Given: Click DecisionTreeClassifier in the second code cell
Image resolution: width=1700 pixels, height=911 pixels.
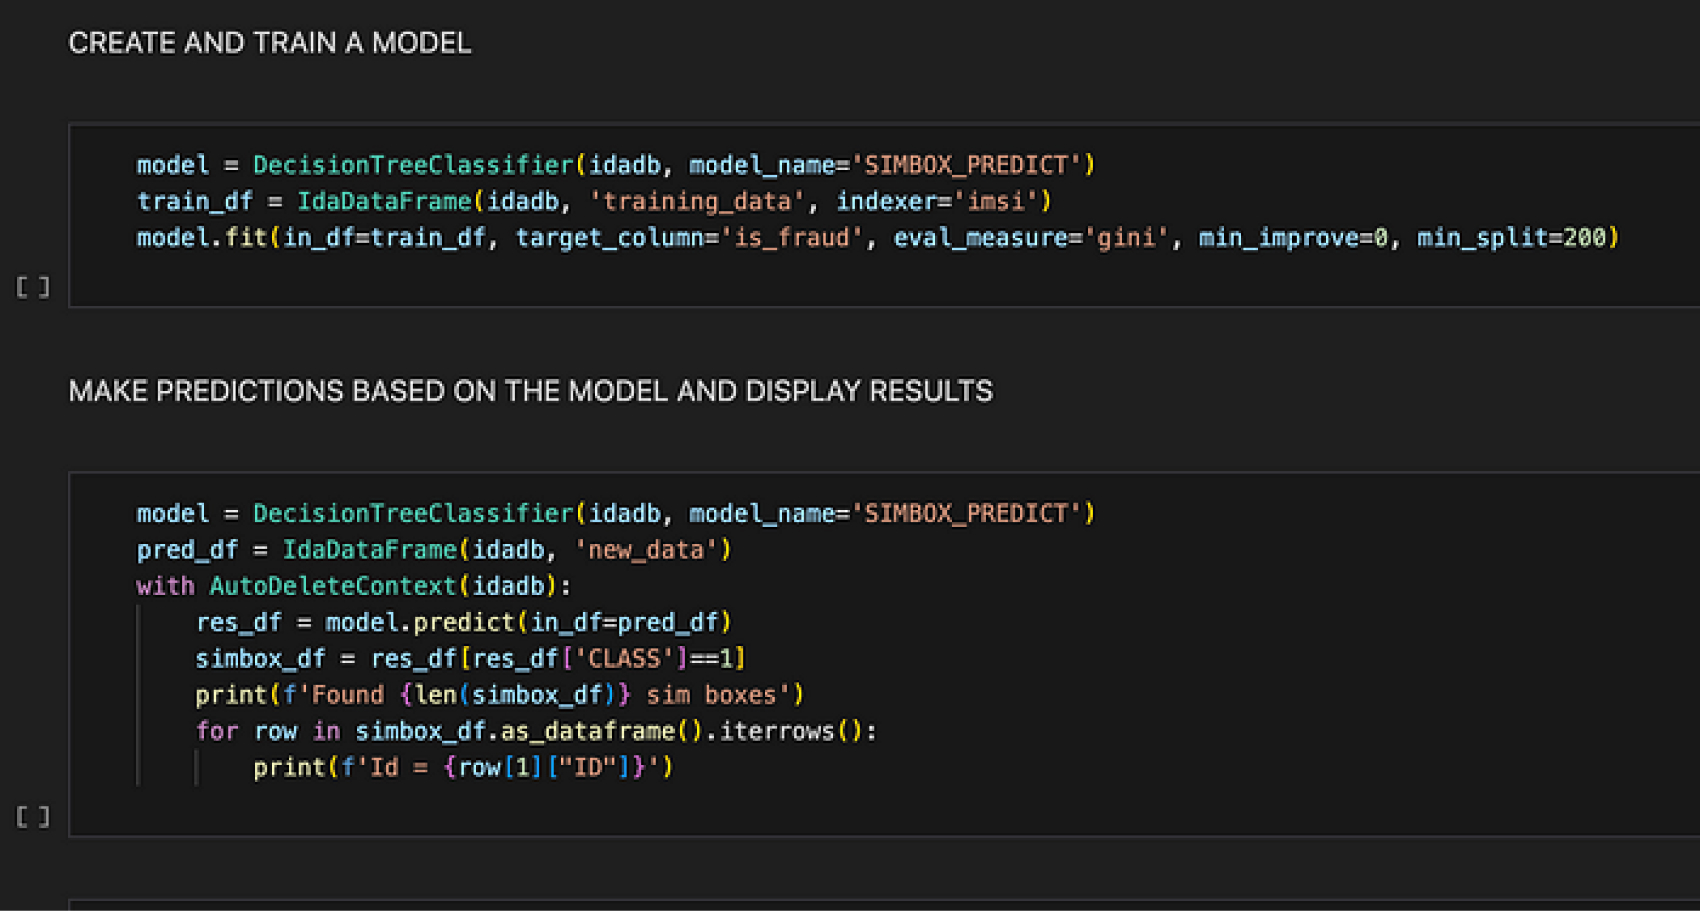Looking at the screenshot, I should tap(413, 514).
